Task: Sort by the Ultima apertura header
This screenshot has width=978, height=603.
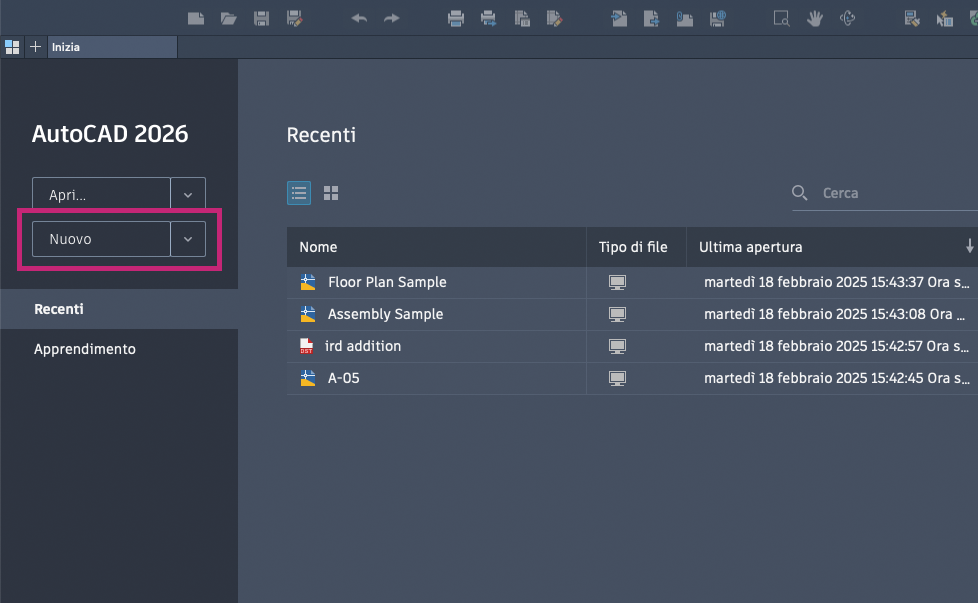Action: tap(750, 247)
